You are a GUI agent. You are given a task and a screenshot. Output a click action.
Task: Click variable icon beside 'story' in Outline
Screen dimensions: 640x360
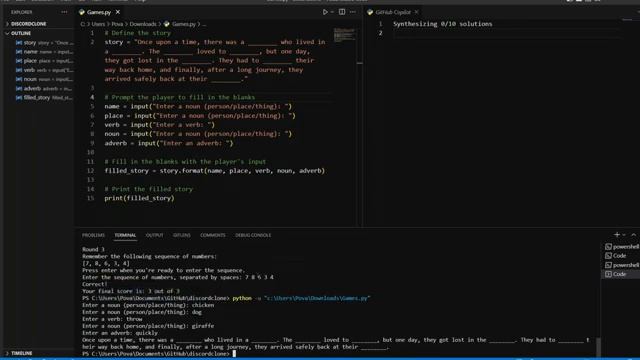(x=19, y=42)
